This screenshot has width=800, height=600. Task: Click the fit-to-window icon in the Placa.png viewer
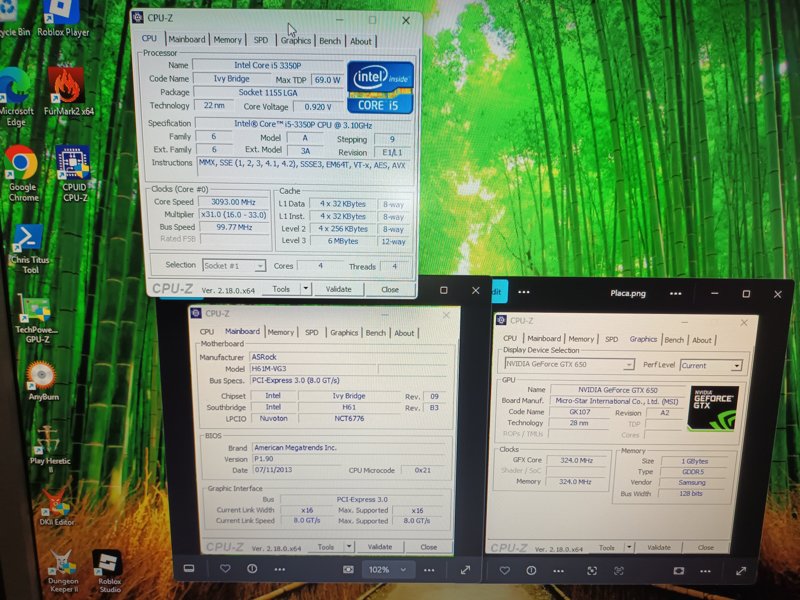point(679,571)
